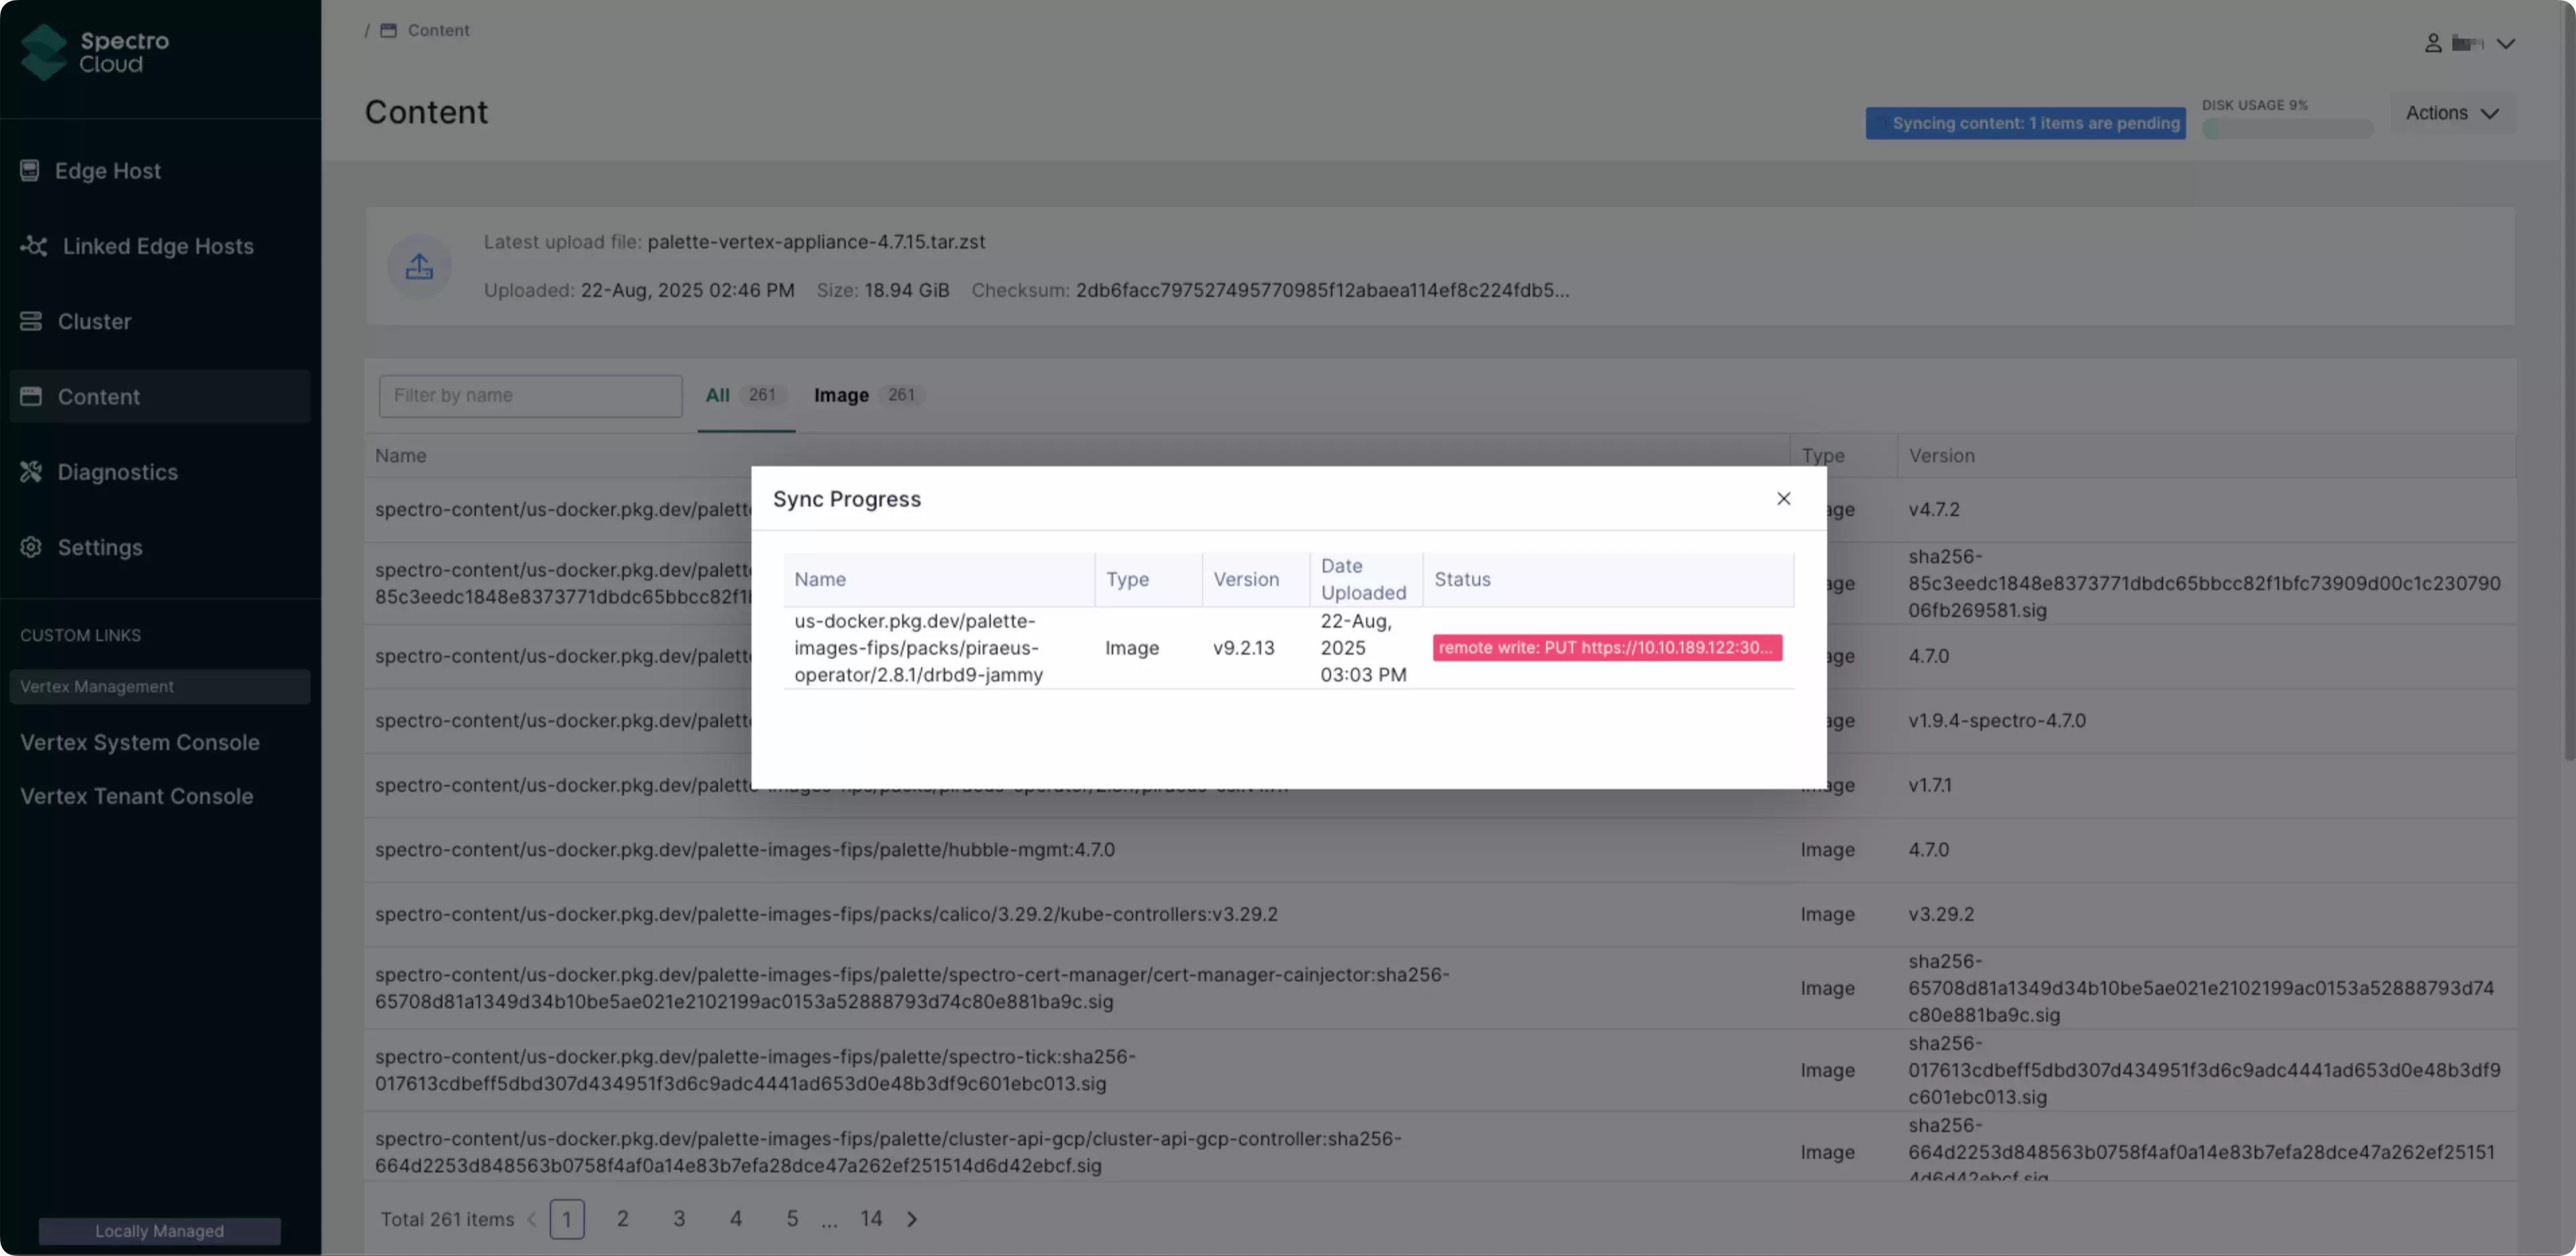Expand the project selector chevron in header
This screenshot has width=2576, height=1256.
2507,44
